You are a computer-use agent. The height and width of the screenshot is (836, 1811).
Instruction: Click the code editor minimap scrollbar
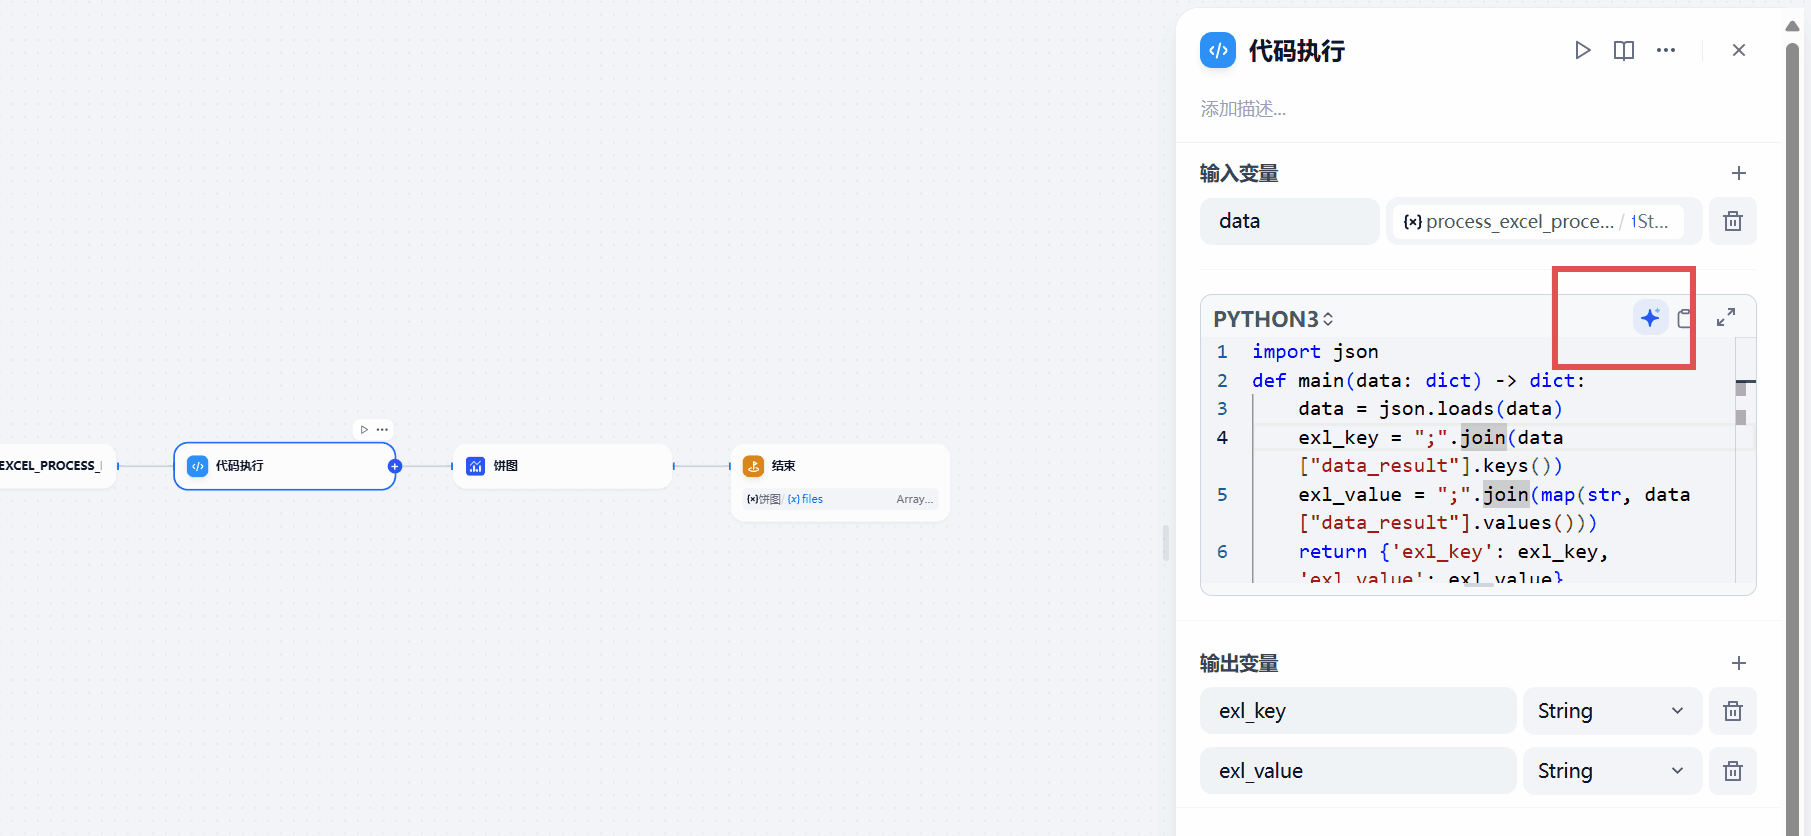tap(1745, 460)
